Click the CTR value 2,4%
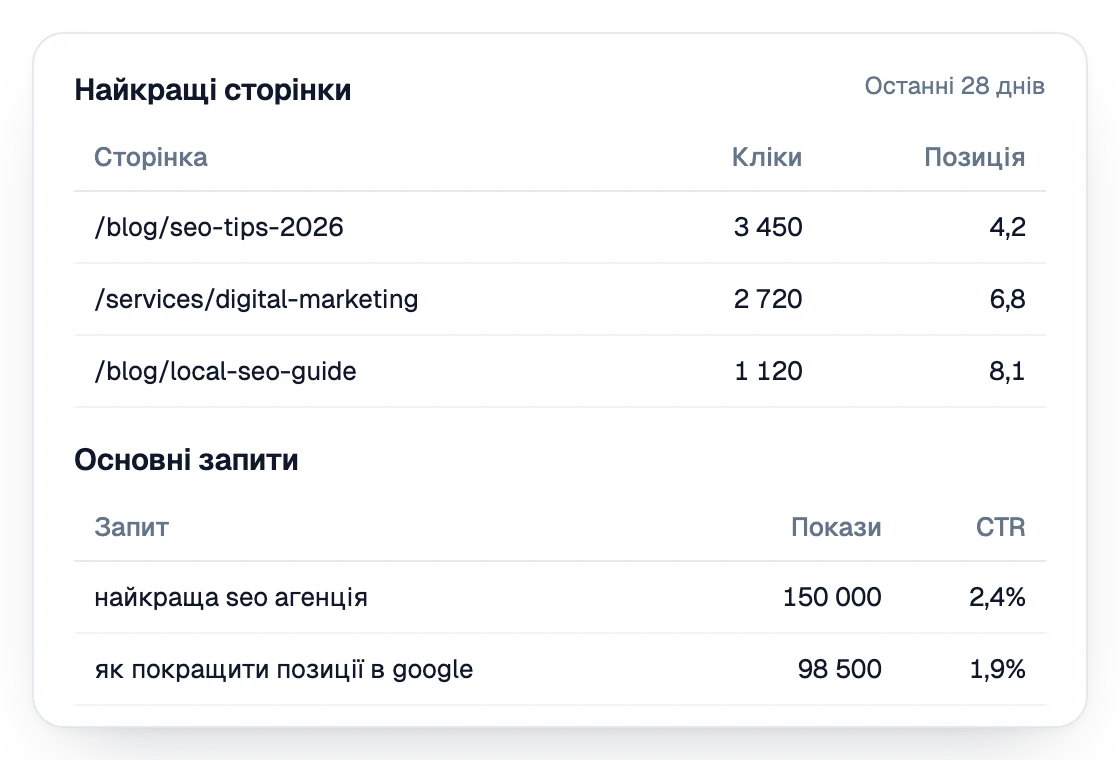This screenshot has width=1120, height=760. pos(997,597)
